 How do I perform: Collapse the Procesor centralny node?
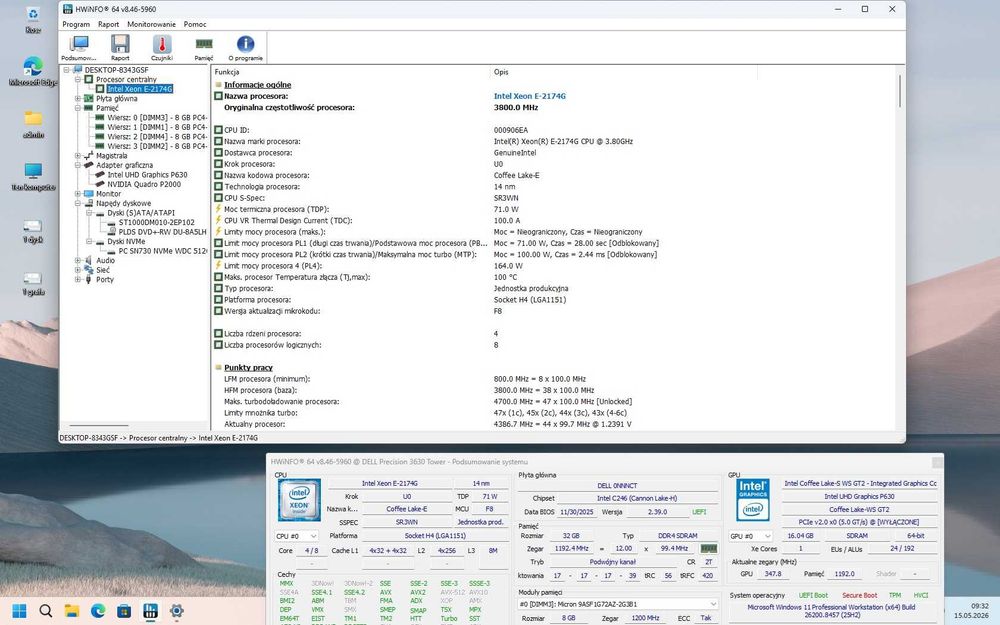point(78,80)
